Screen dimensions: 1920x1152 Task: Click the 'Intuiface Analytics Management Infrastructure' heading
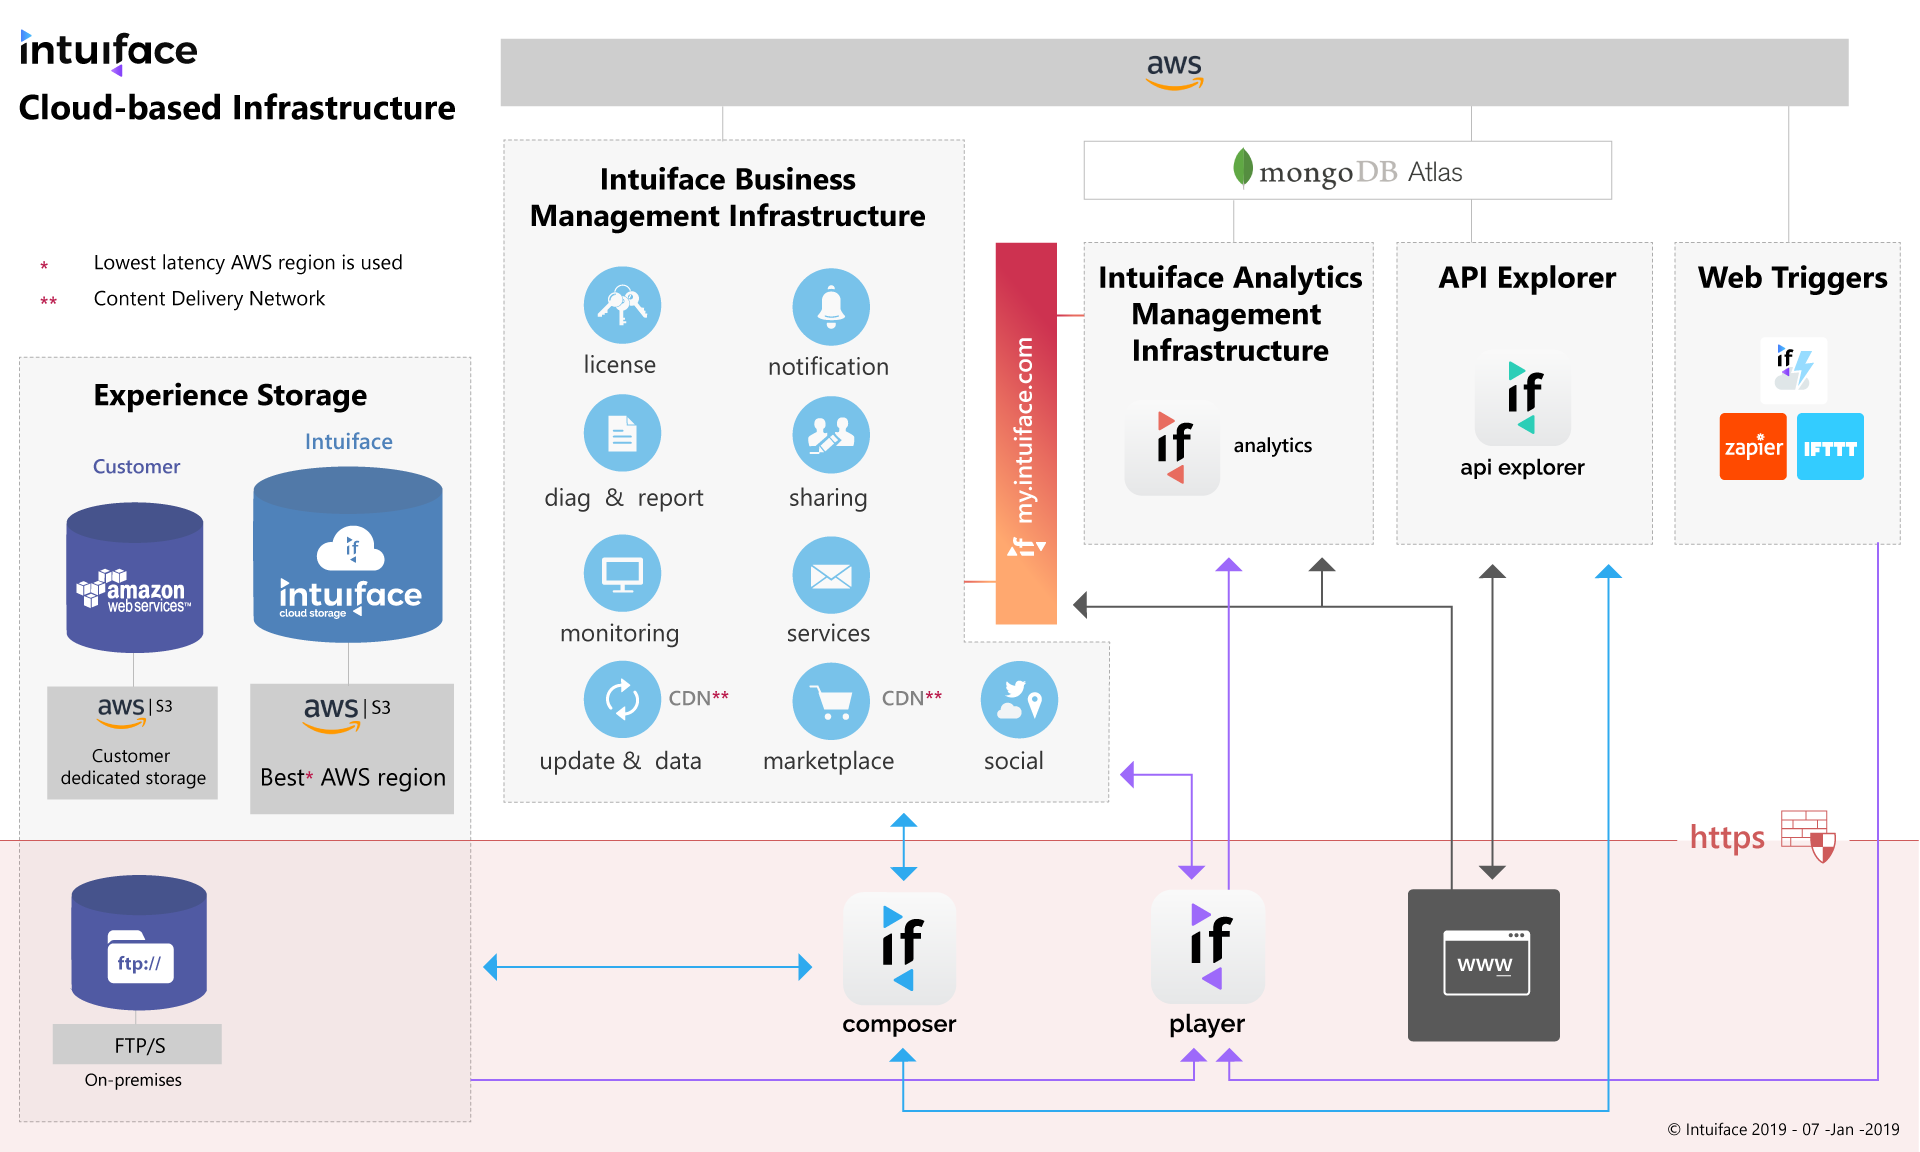[x=1230, y=313]
